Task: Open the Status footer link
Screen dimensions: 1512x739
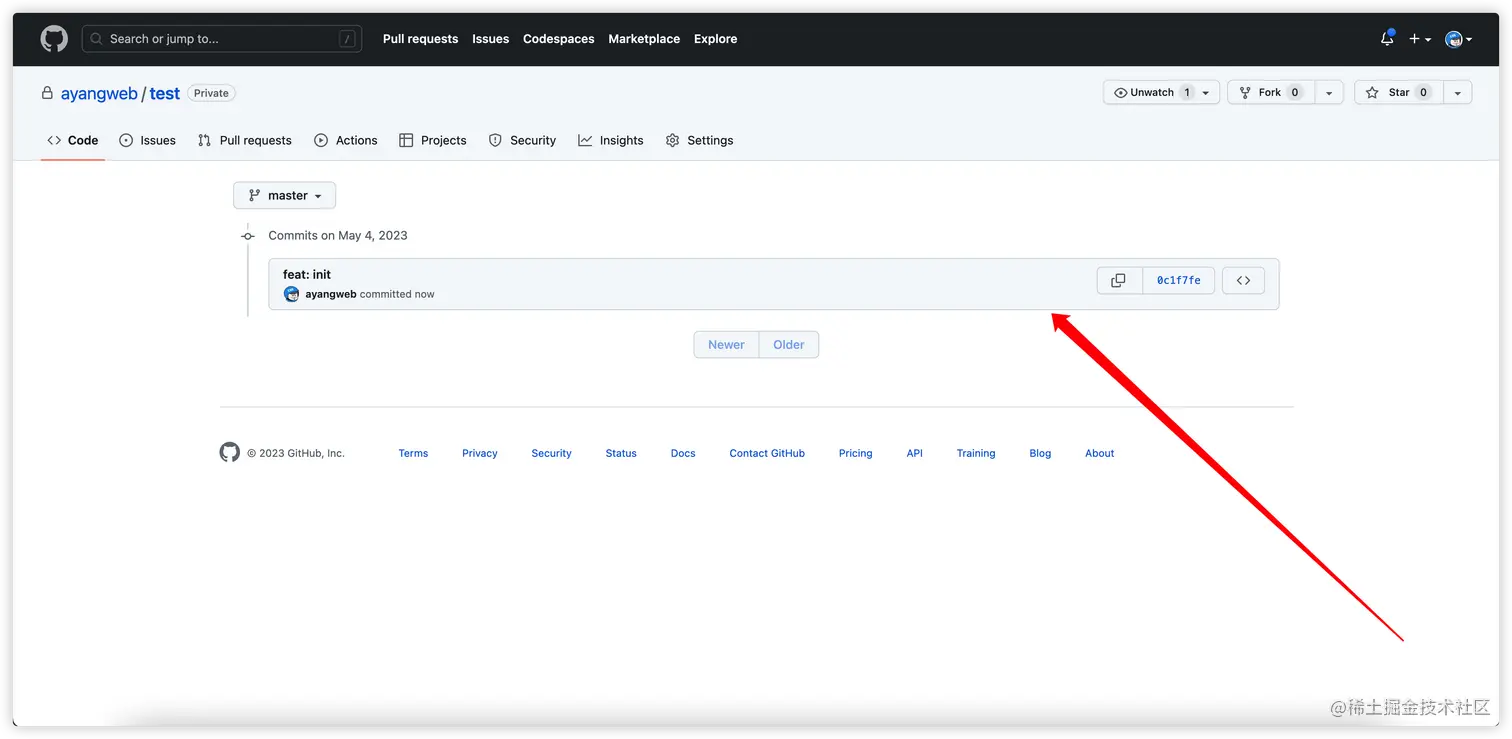Action: pos(621,453)
